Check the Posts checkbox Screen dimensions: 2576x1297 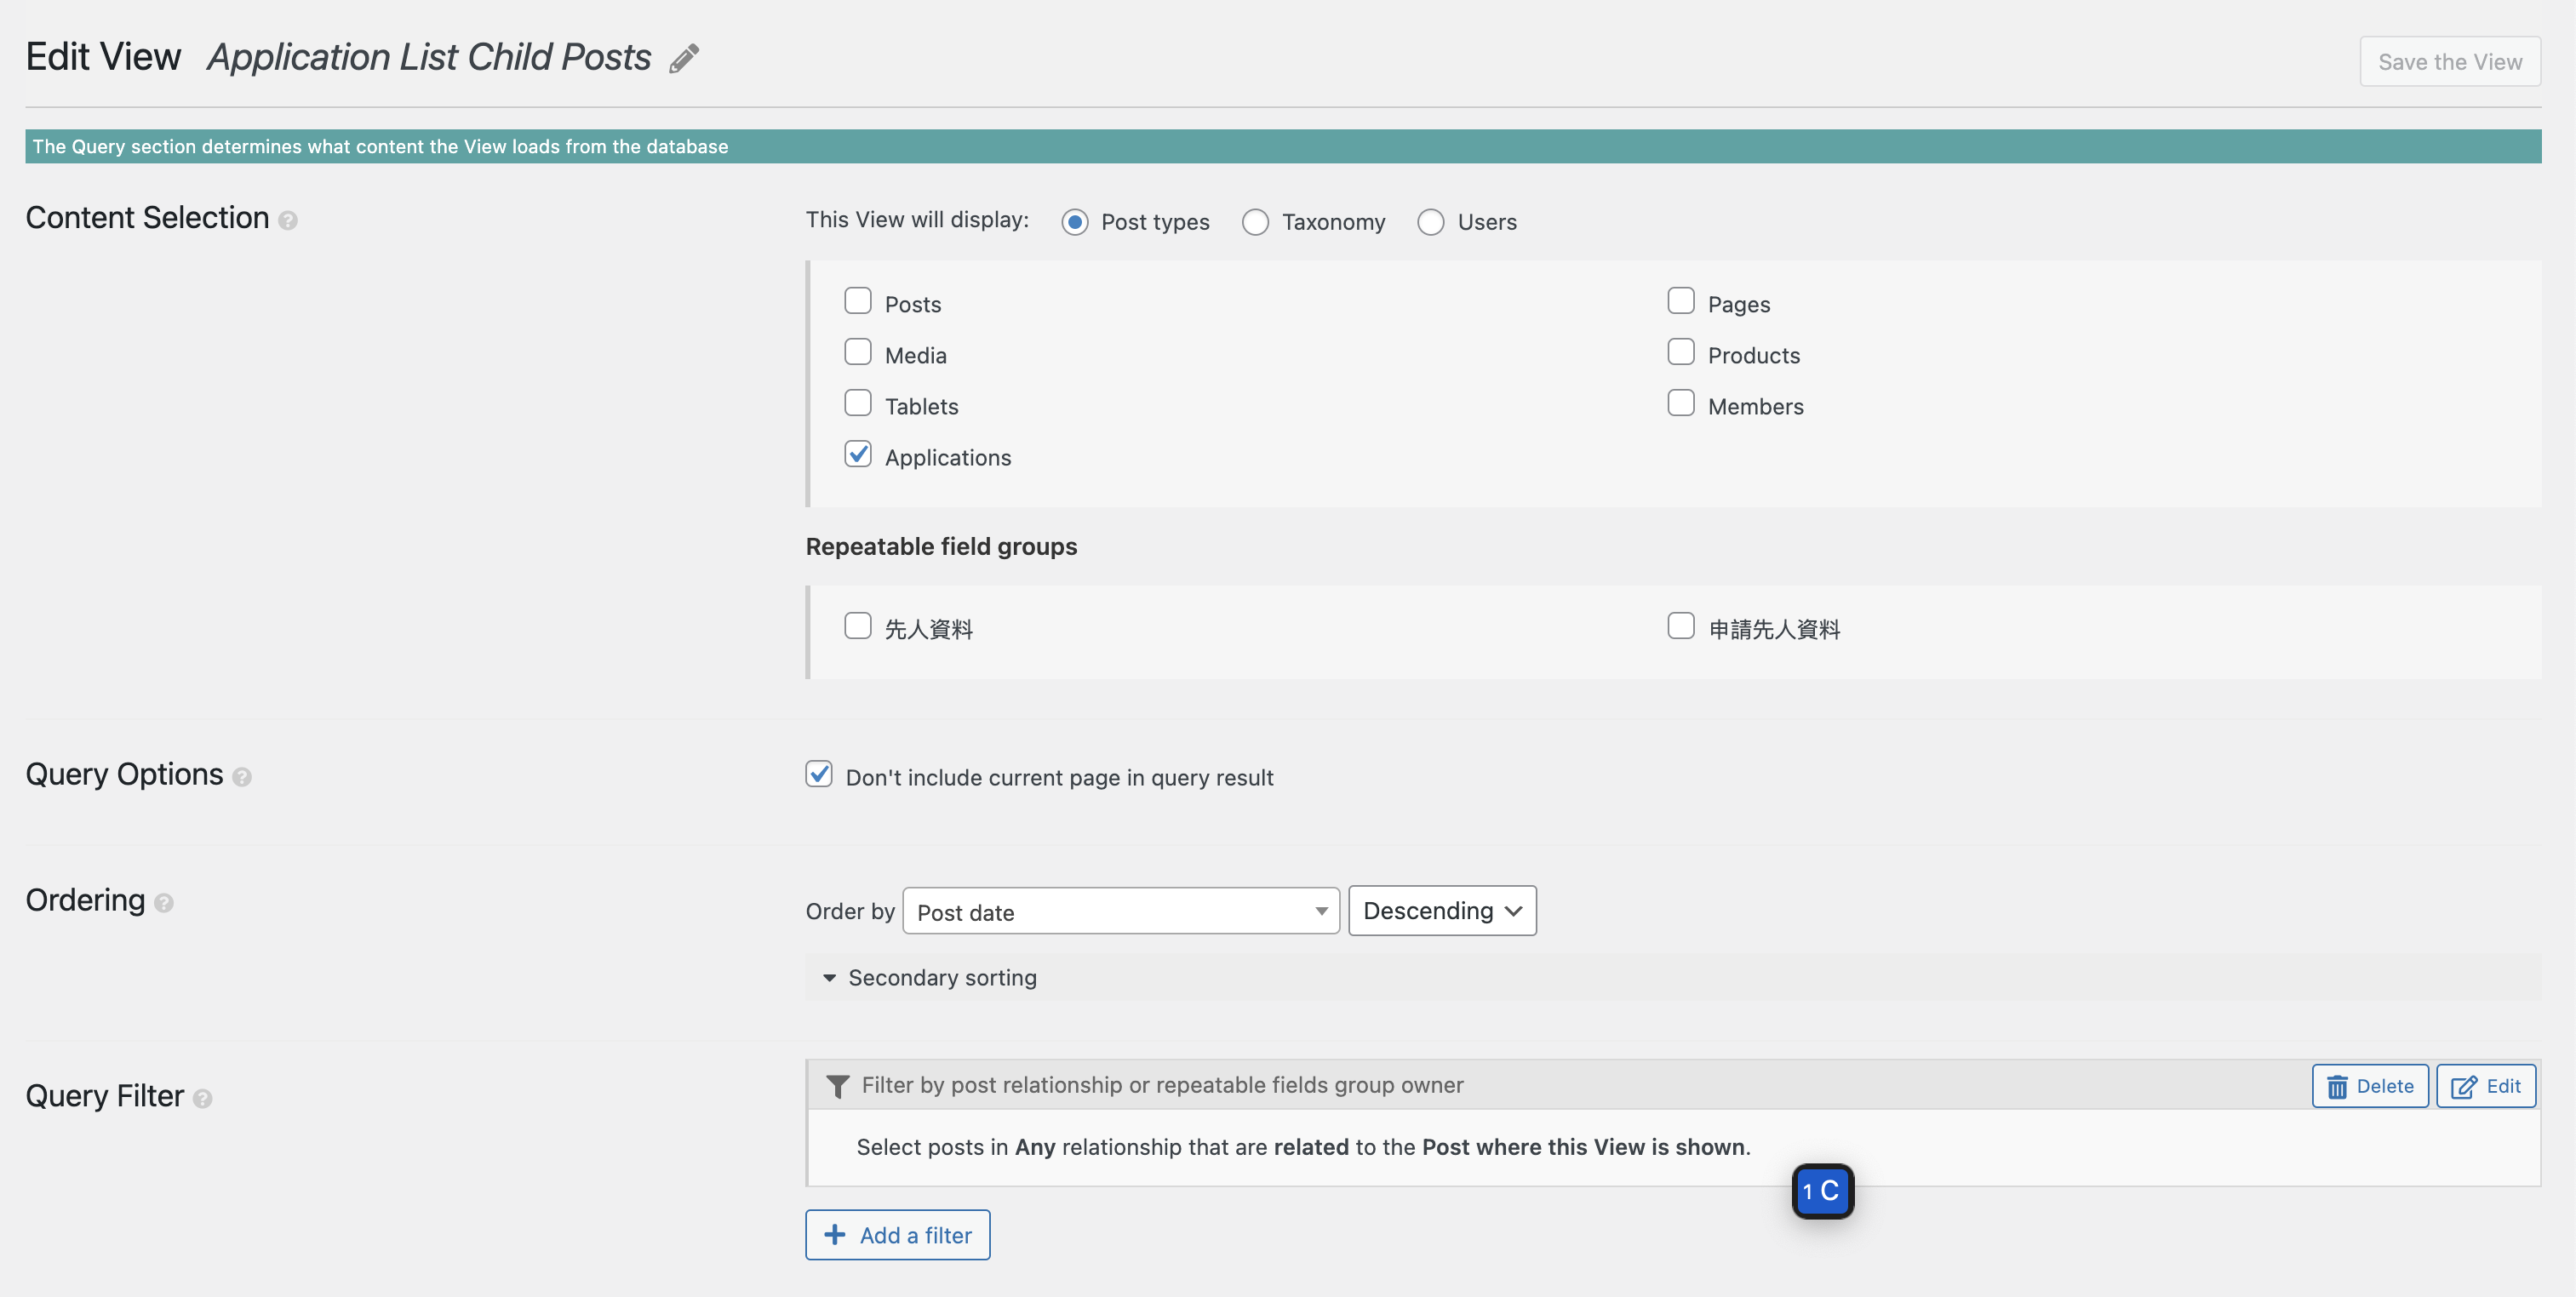pyautogui.click(x=858, y=301)
